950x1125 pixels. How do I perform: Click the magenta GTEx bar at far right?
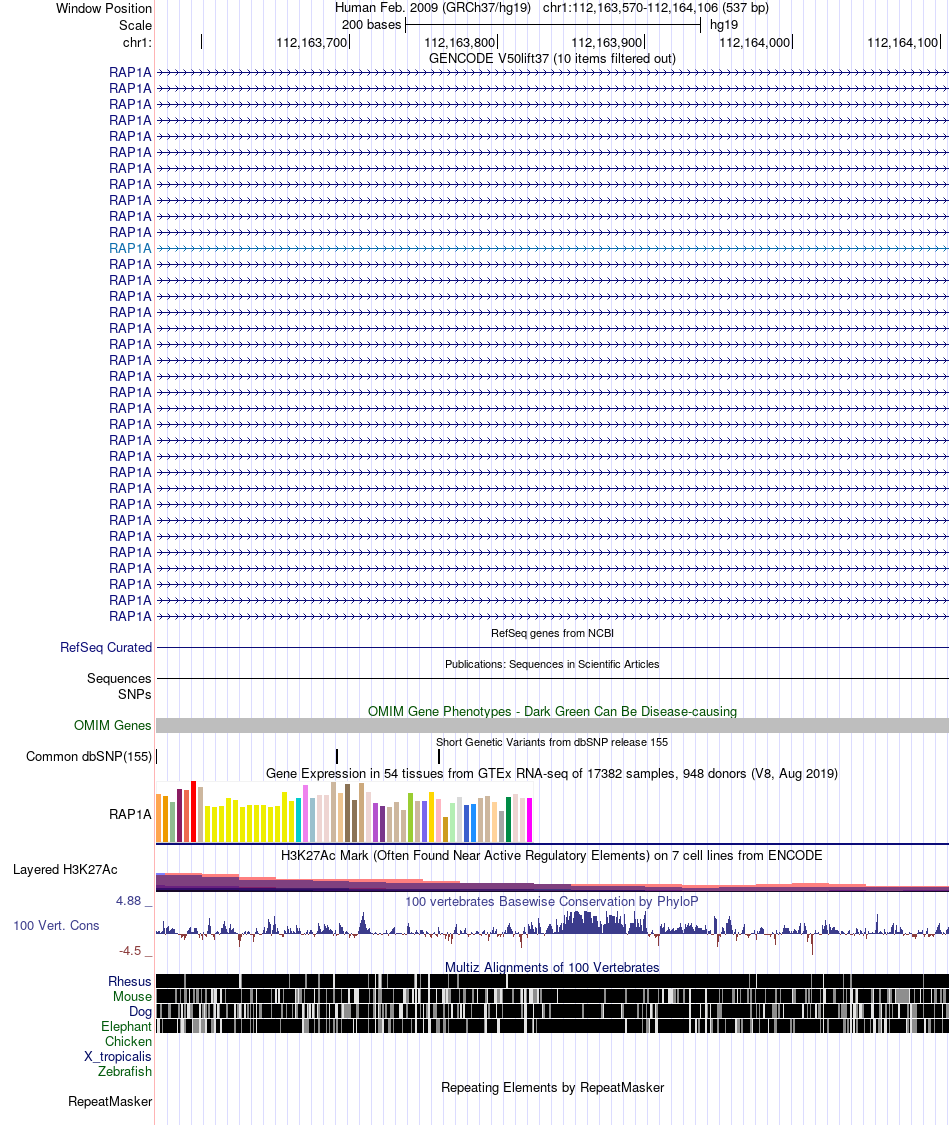coord(530,820)
